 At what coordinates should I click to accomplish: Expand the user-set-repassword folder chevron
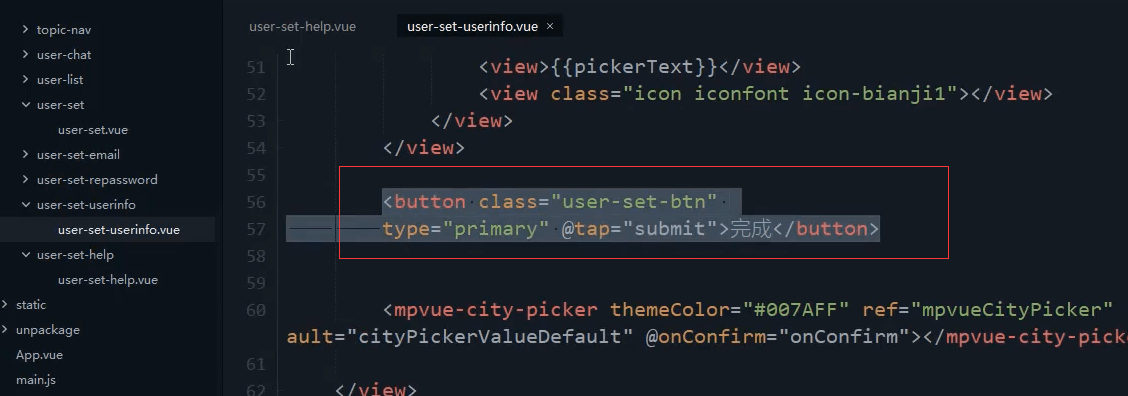coord(26,180)
